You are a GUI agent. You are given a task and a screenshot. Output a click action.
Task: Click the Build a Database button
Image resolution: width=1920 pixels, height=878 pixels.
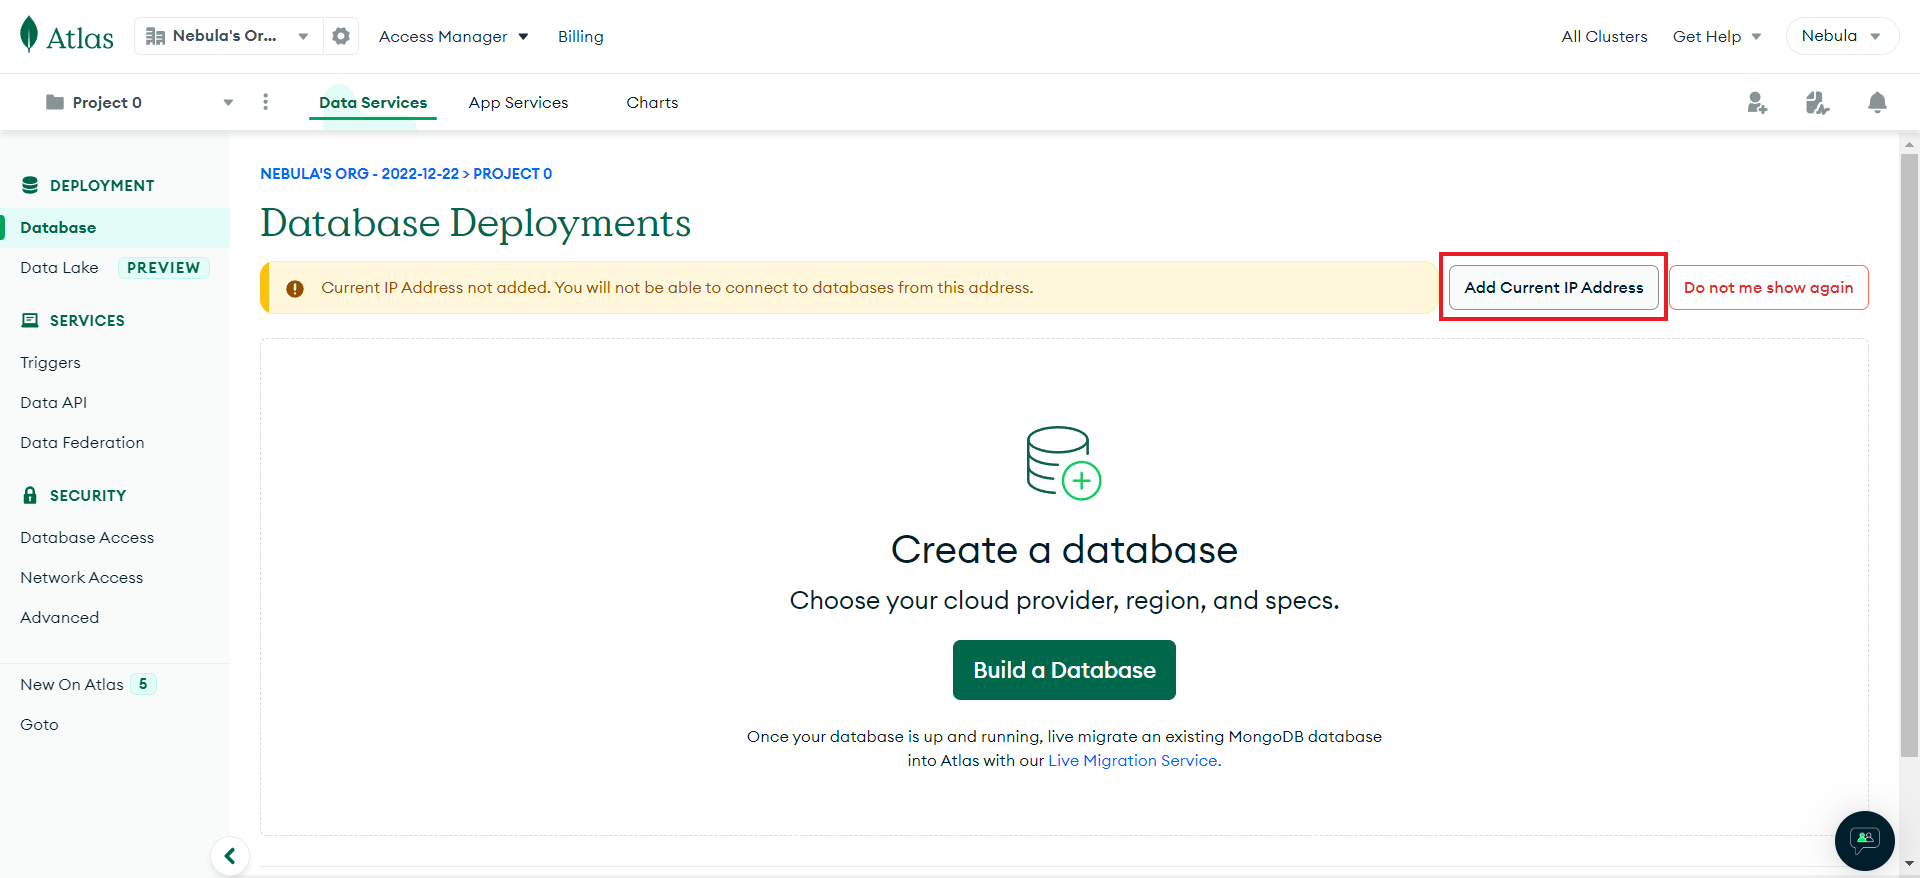(x=1064, y=670)
